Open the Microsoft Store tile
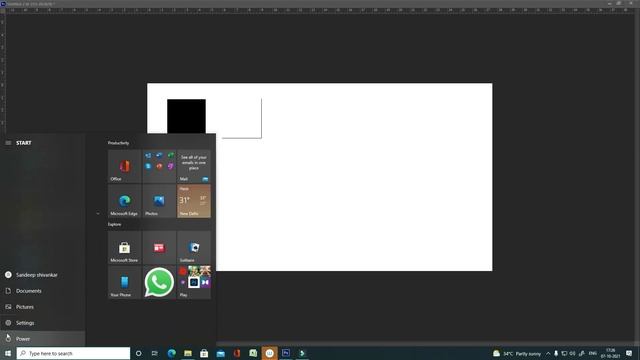The width and height of the screenshot is (640, 360). [x=124, y=247]
